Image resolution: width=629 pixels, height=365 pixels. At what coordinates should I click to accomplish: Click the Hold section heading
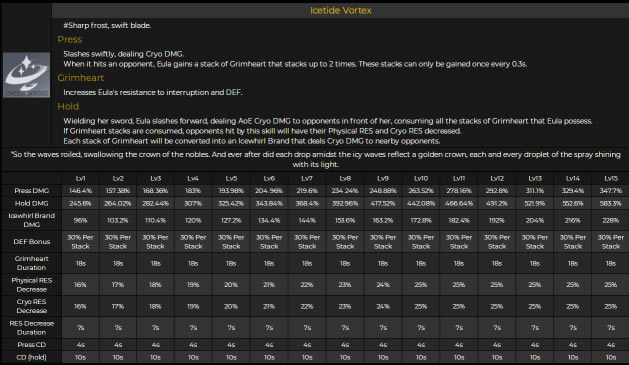point(68,106)
